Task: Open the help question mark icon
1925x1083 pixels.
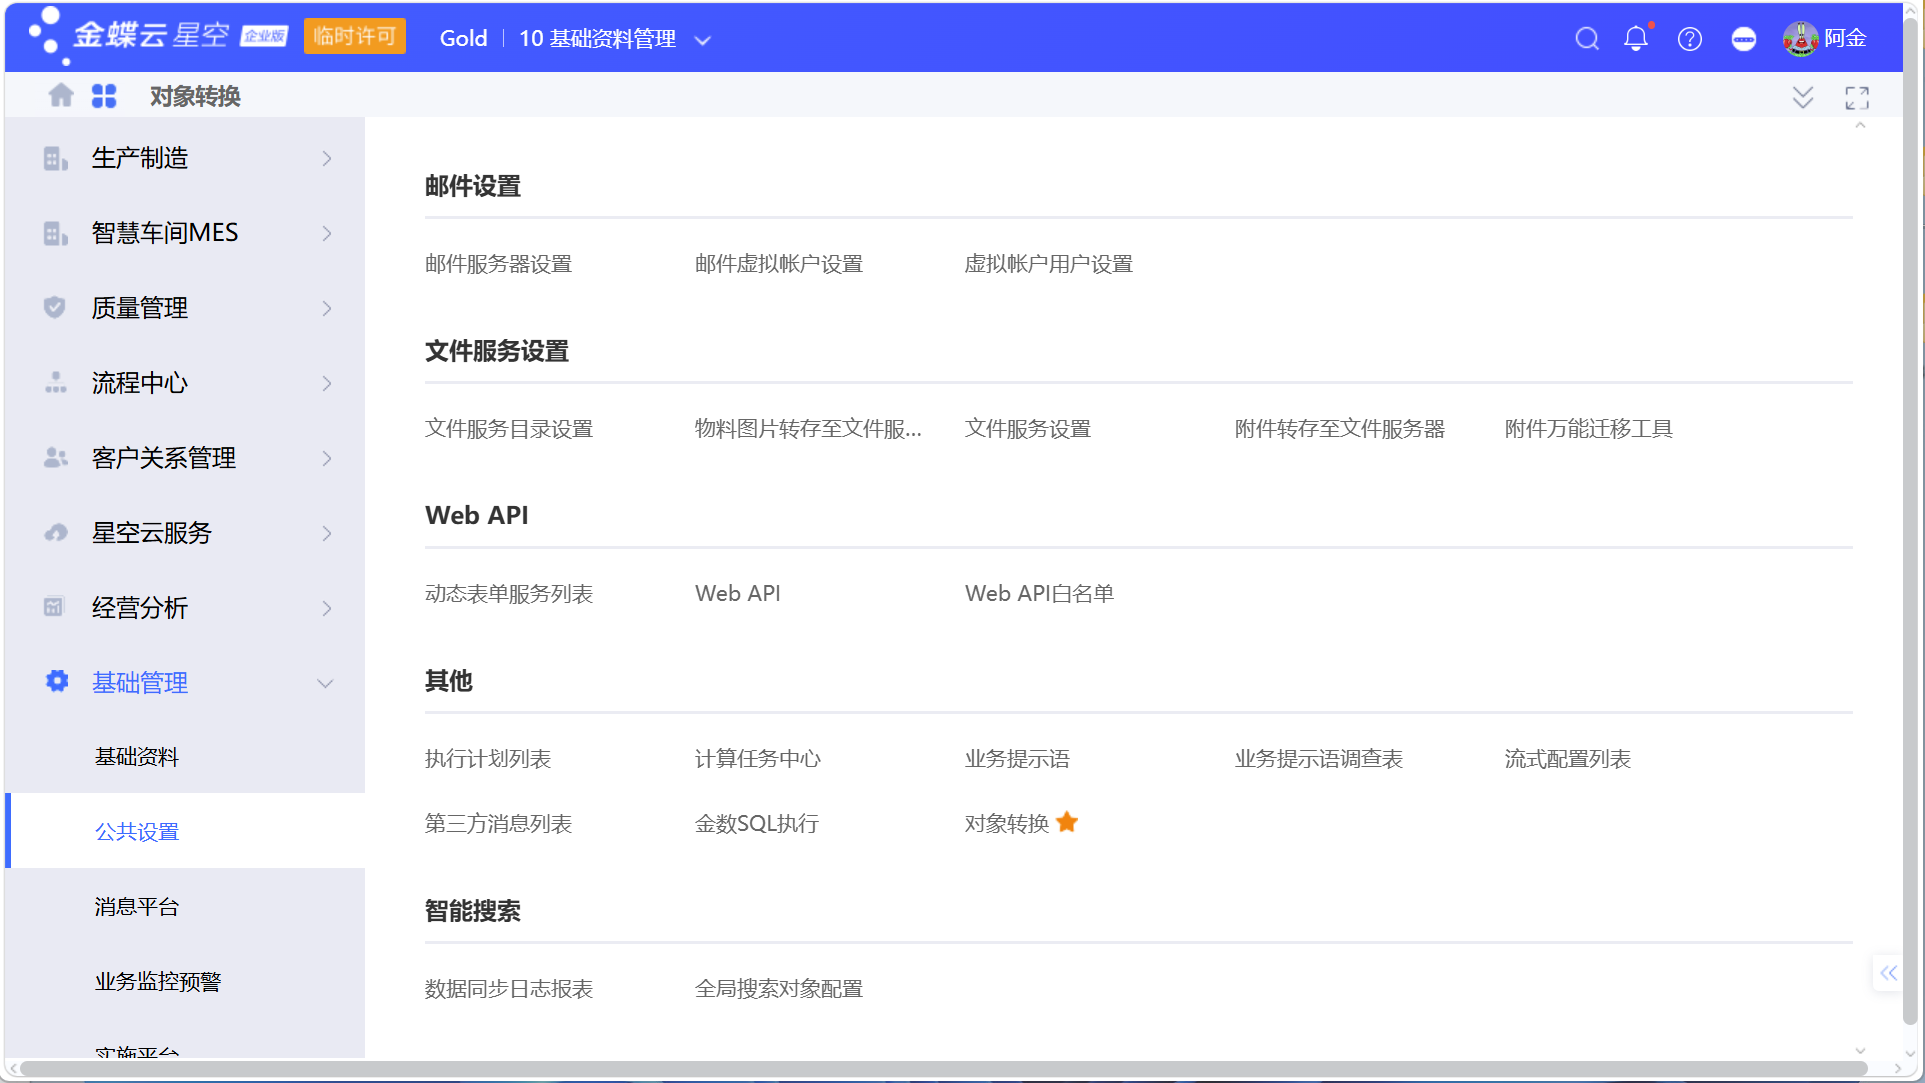Action: [1690, 39]
